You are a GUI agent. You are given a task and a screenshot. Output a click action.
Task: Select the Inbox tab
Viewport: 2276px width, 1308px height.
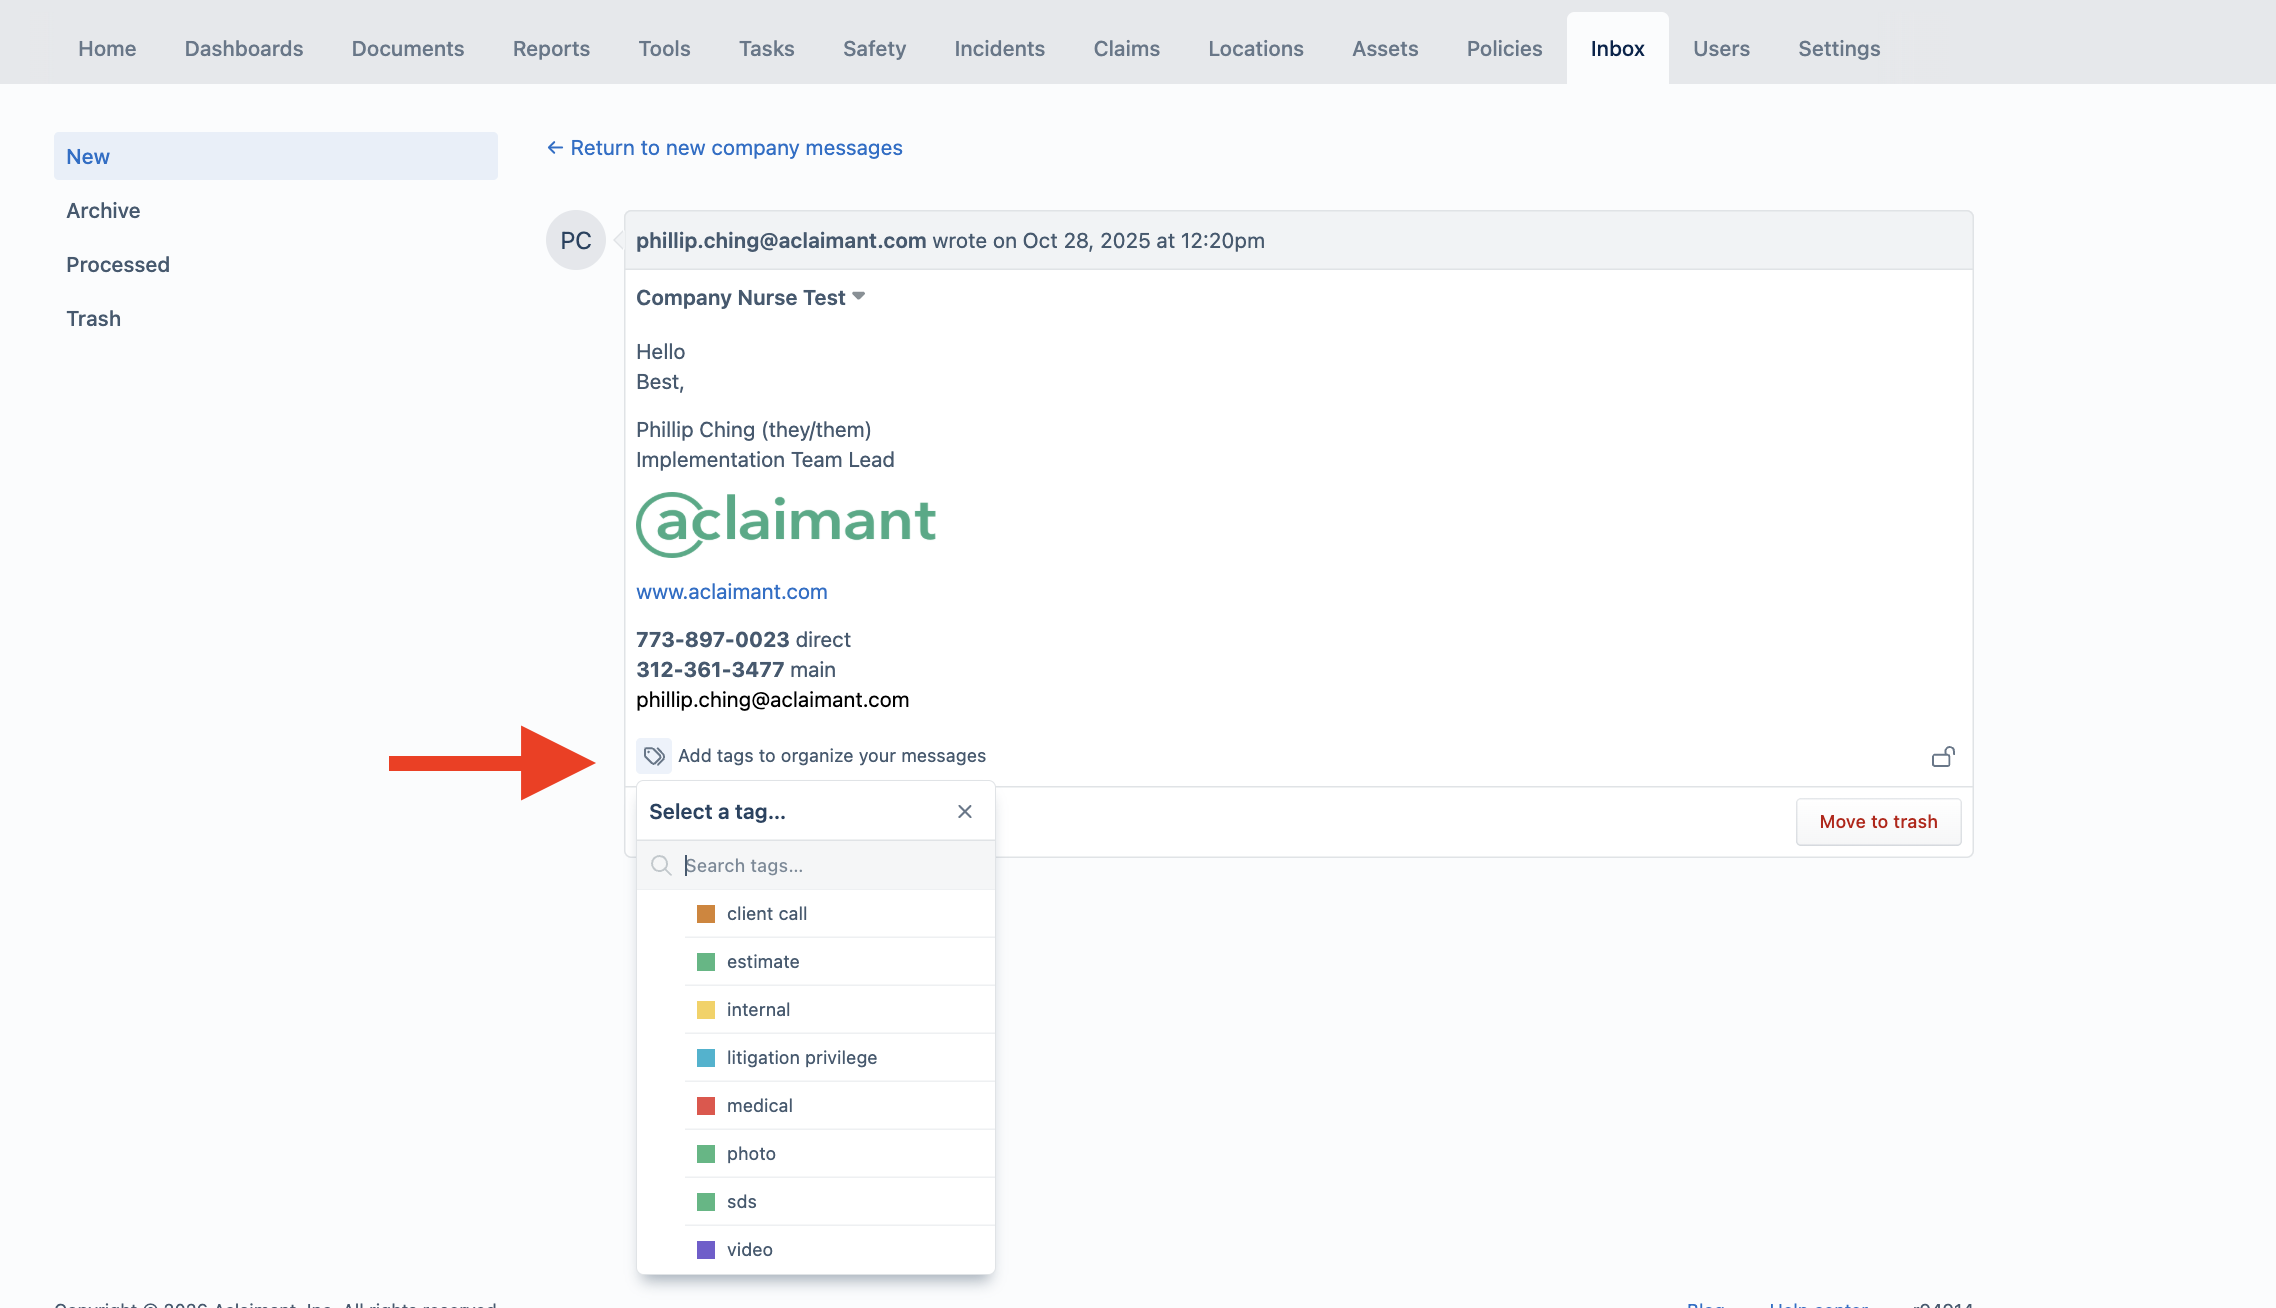tap(1617, 48)
